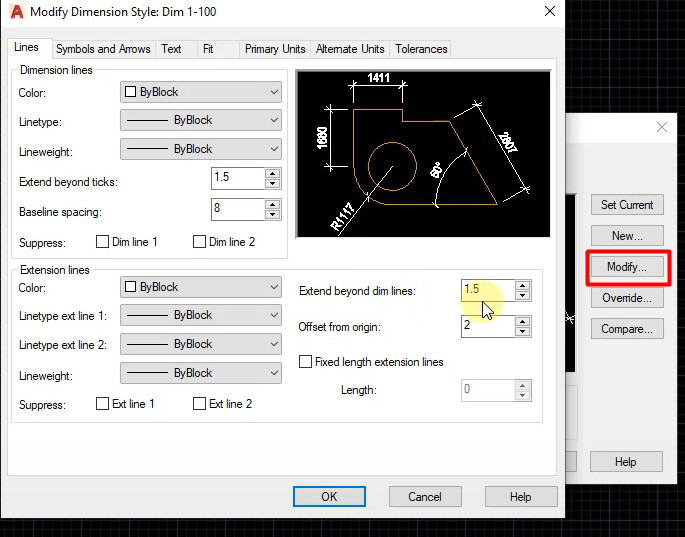Increase Extend beyond ticks value
The width and height of the screenshot is (685, 537).
tap(273, 173)
